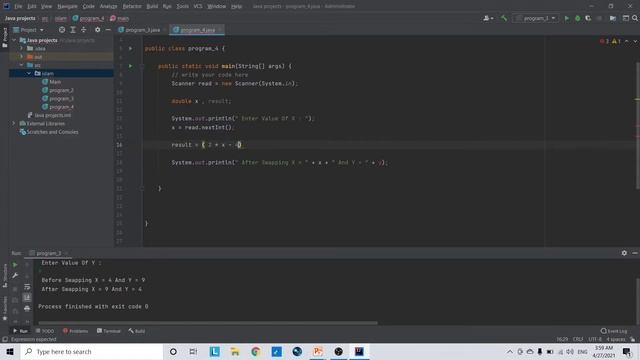Click the console horizontal scrollbar

(x=208, y=323)
